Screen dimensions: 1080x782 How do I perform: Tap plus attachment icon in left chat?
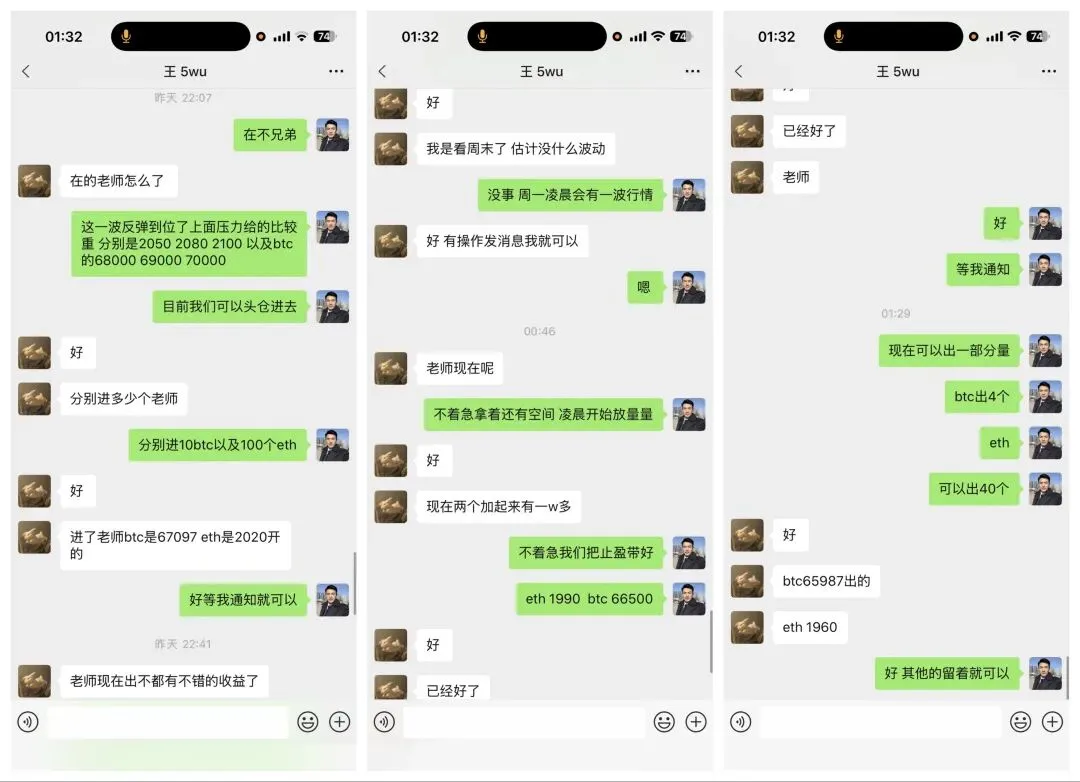pos(340,721)
